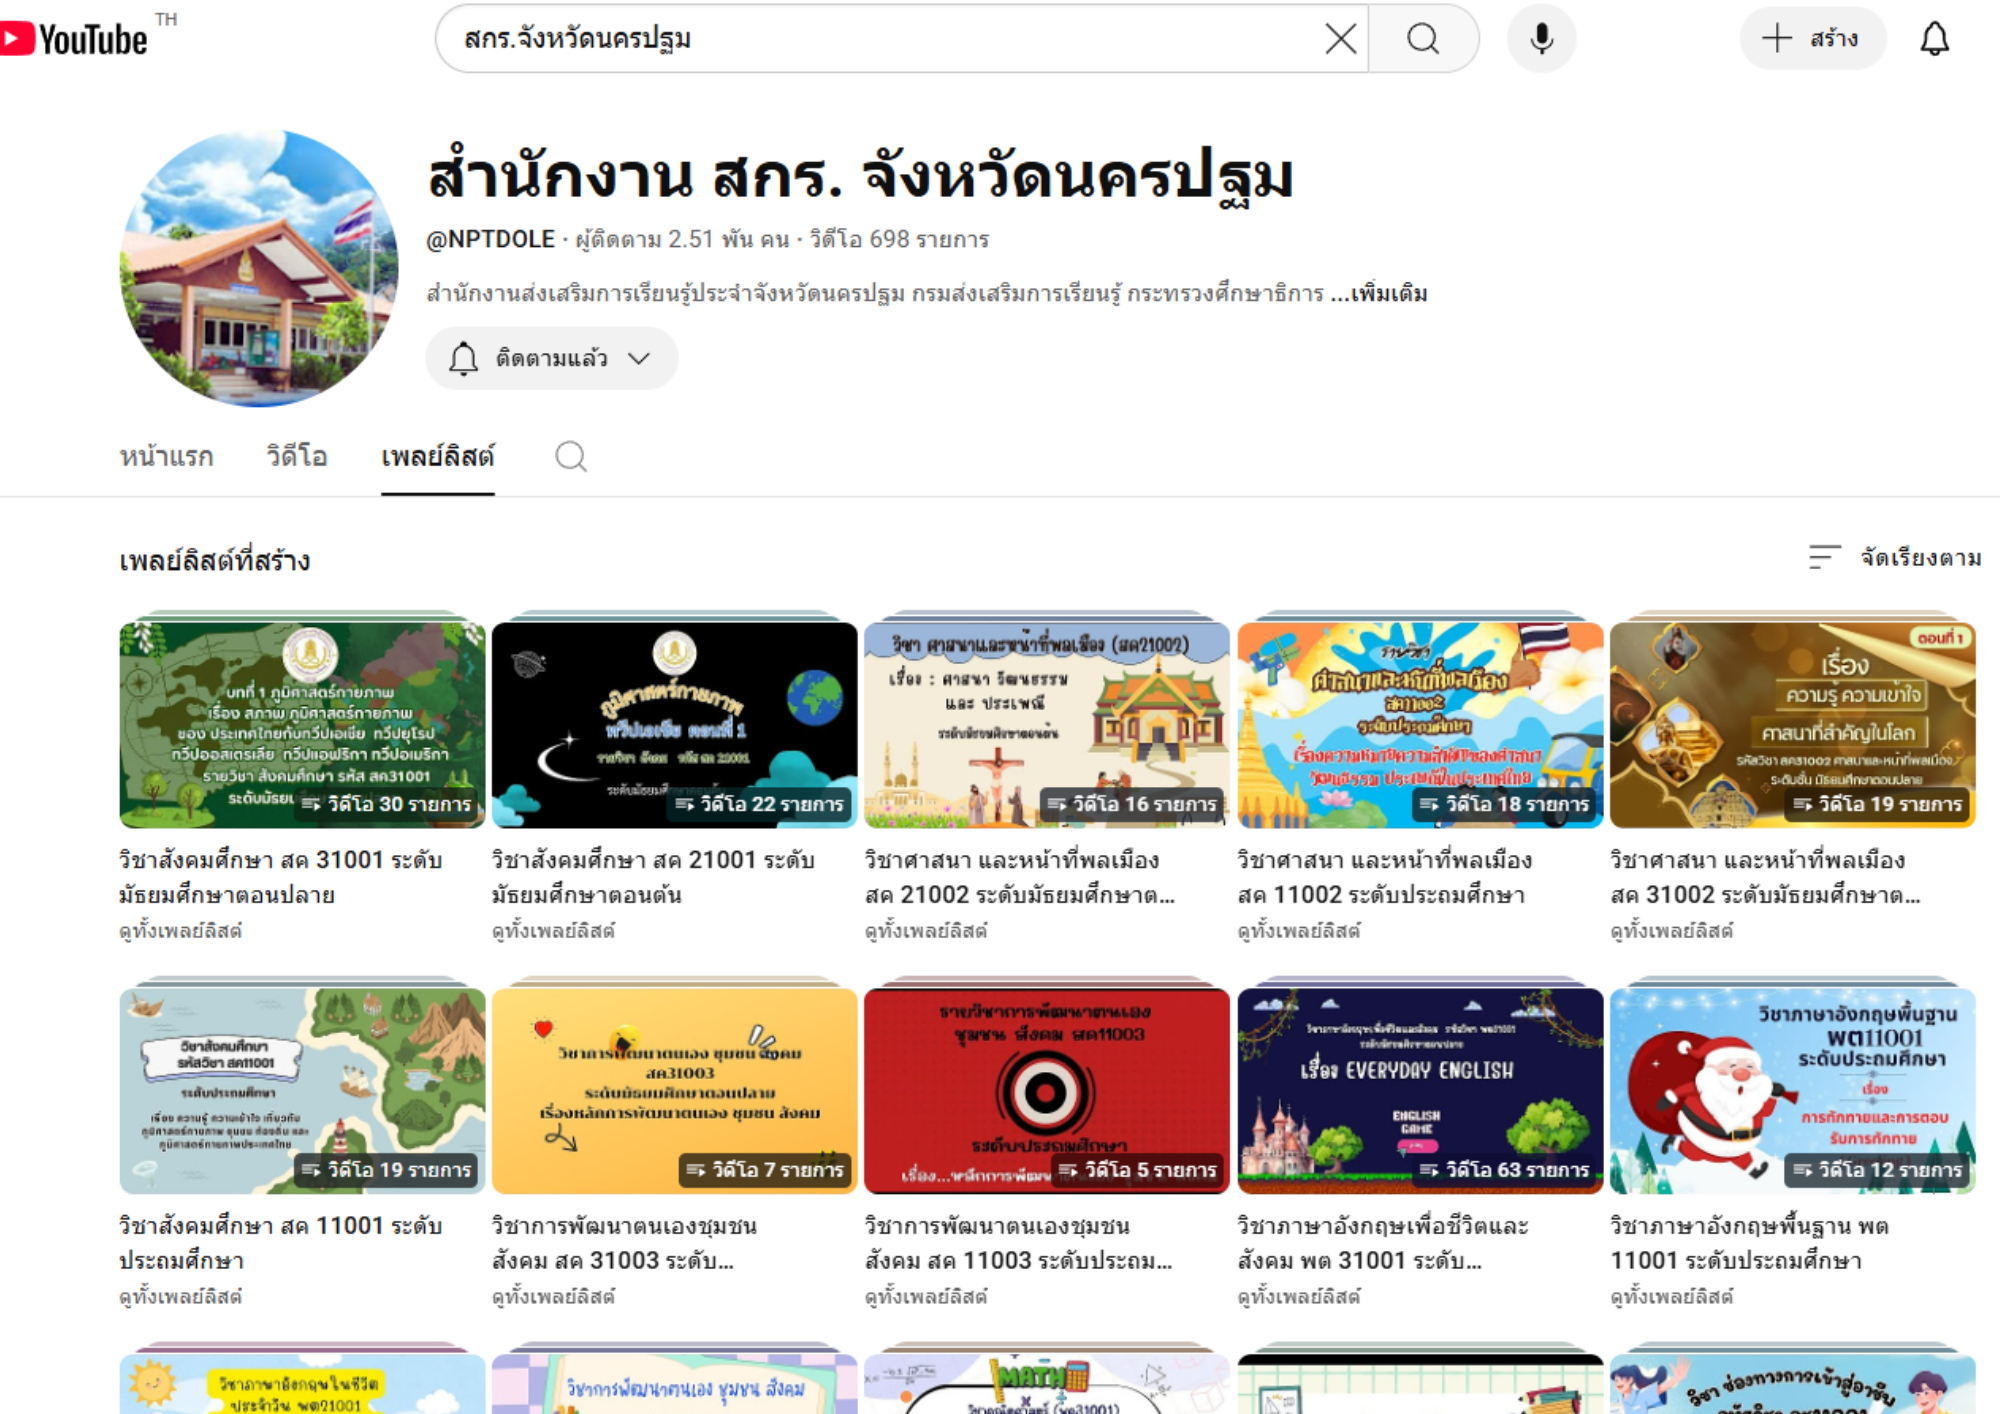Open the สค 21002 playlist thumbnail with 16 videos
Image resolution: width=2000 pixels, height=1414 pixels.
click(x=1047, y=725)
